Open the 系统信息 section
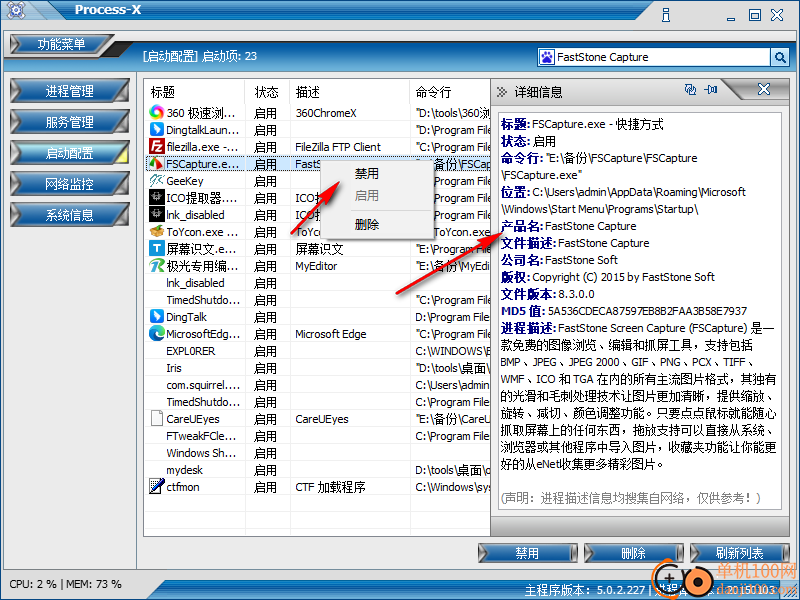800x600 pixels. tap(69, 215)
